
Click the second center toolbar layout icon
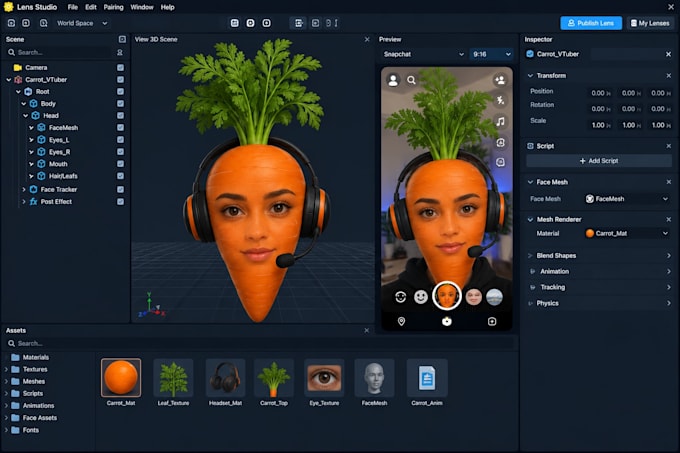tap(251, 23)
